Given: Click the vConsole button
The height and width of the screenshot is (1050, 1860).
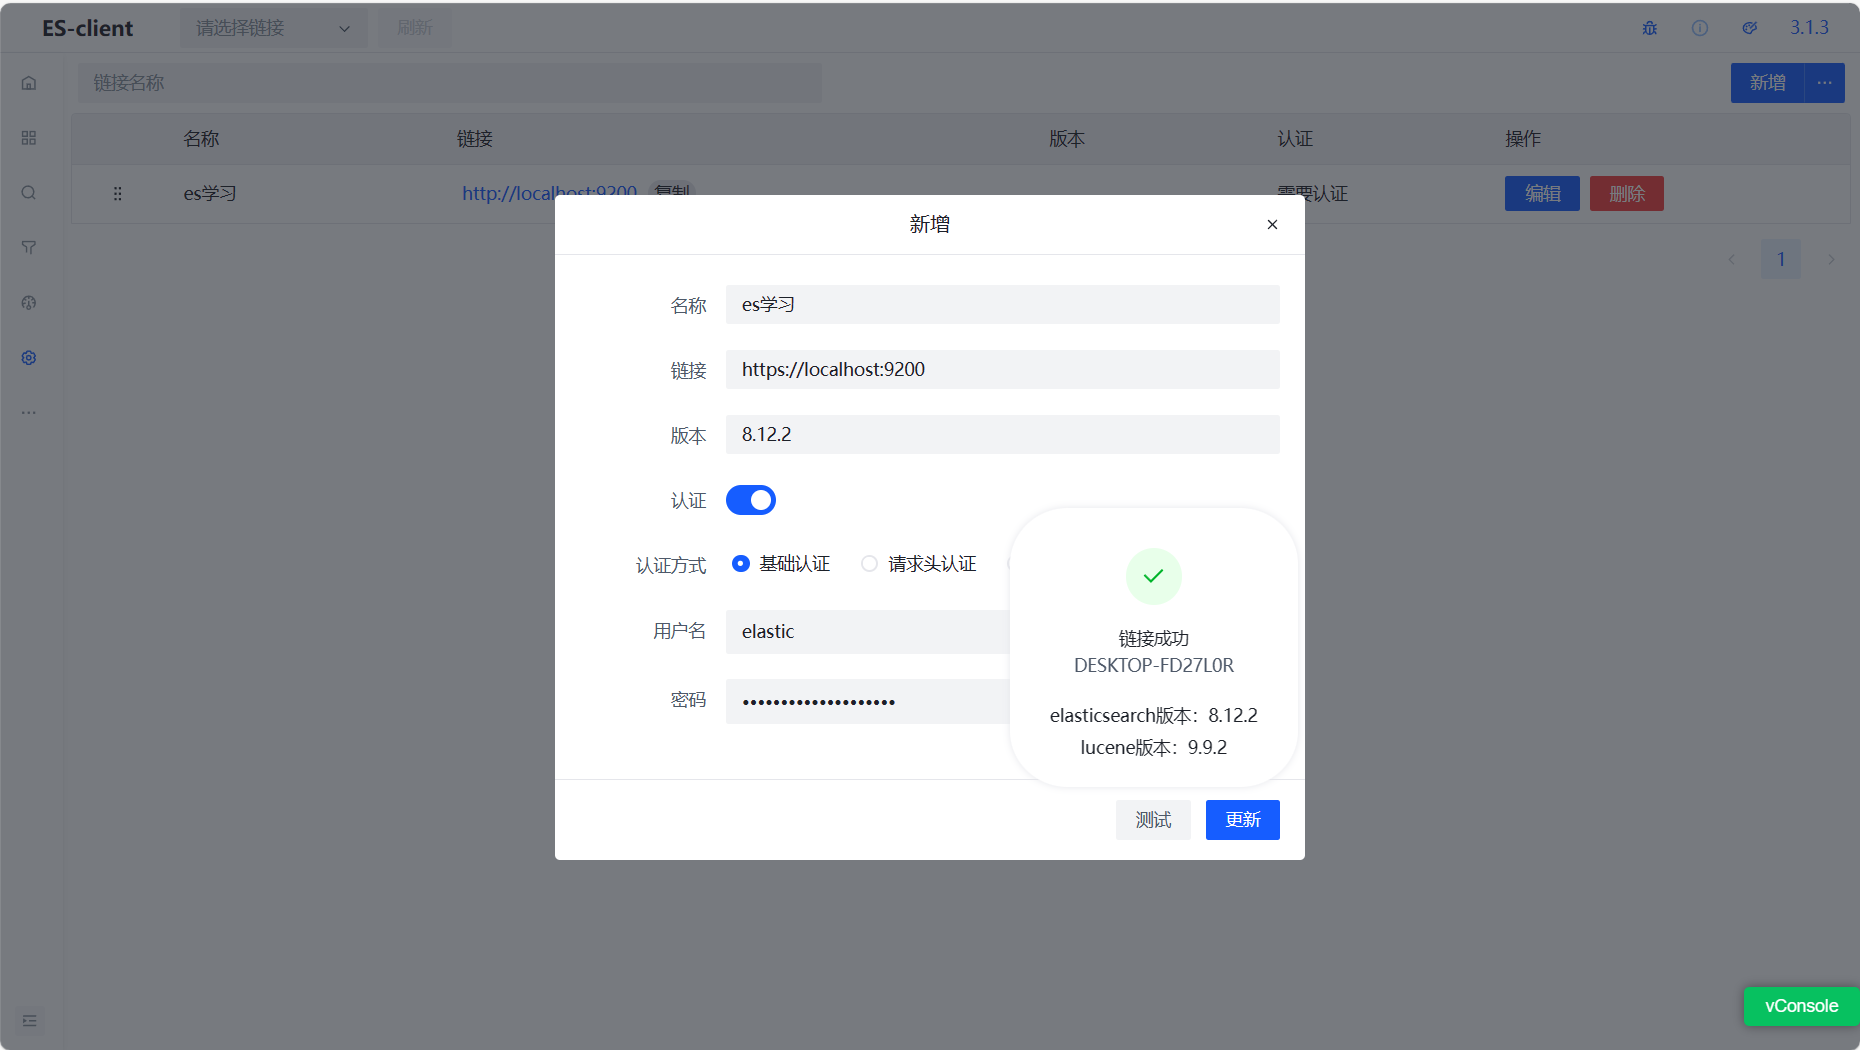Looking at the screenshot, I should (x=1800, y=1006).
